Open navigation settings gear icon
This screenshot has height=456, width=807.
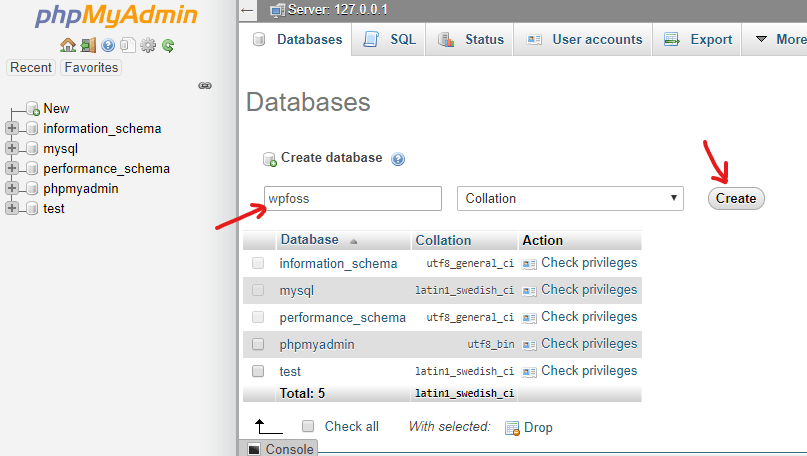148,45
